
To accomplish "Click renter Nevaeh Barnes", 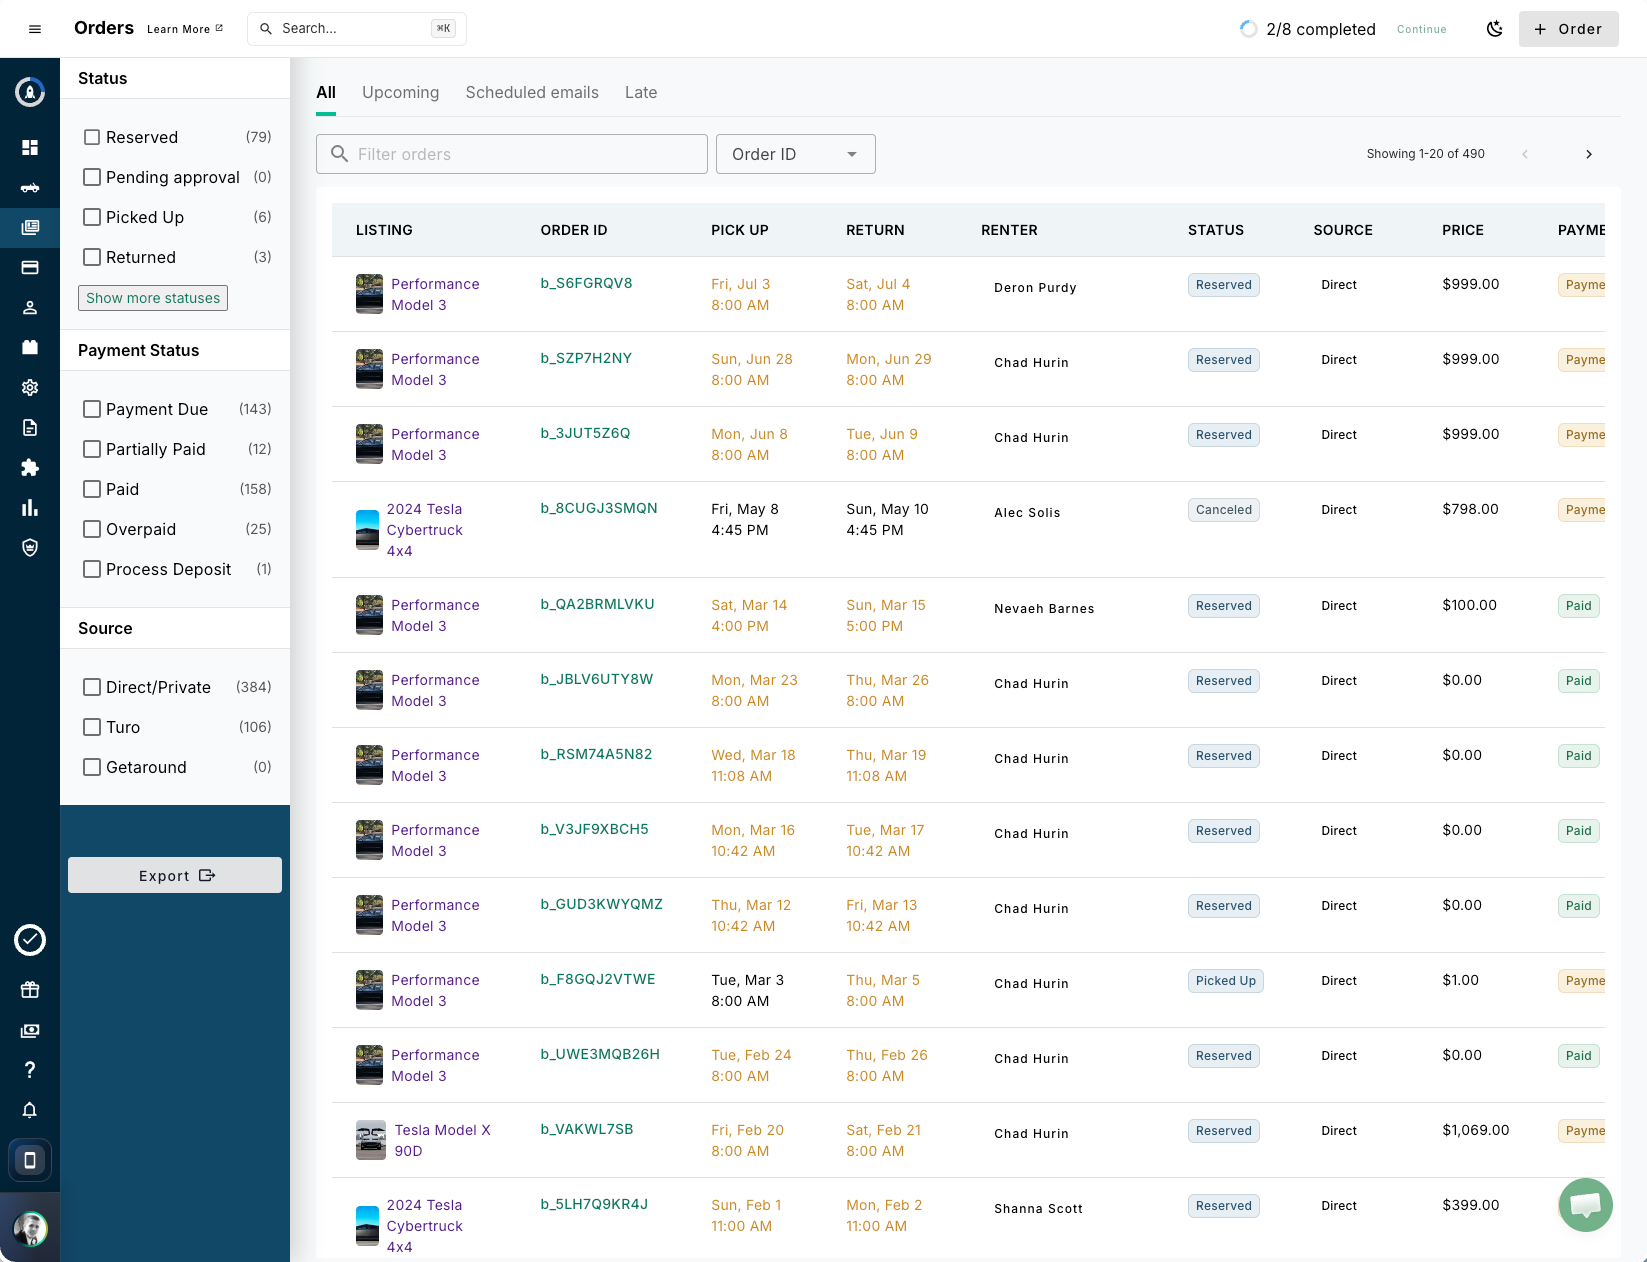I will [1044, 608].
